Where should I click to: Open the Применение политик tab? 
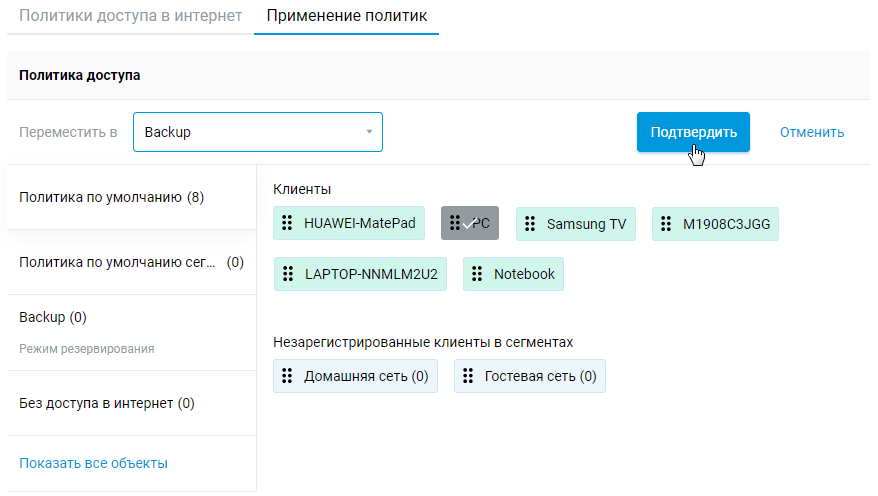pos(346,16)
